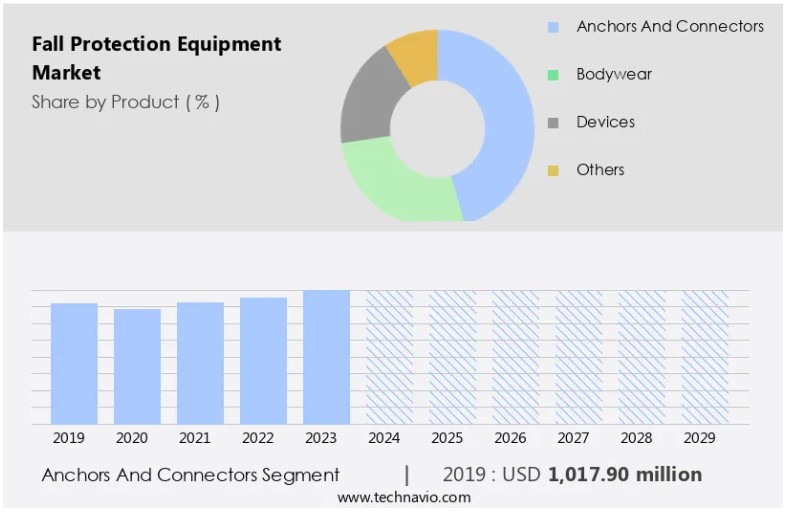Click the blue Anchors And Connectors legend swatch
Viewport: 787px width, 514px height.
tap(553, 27)
